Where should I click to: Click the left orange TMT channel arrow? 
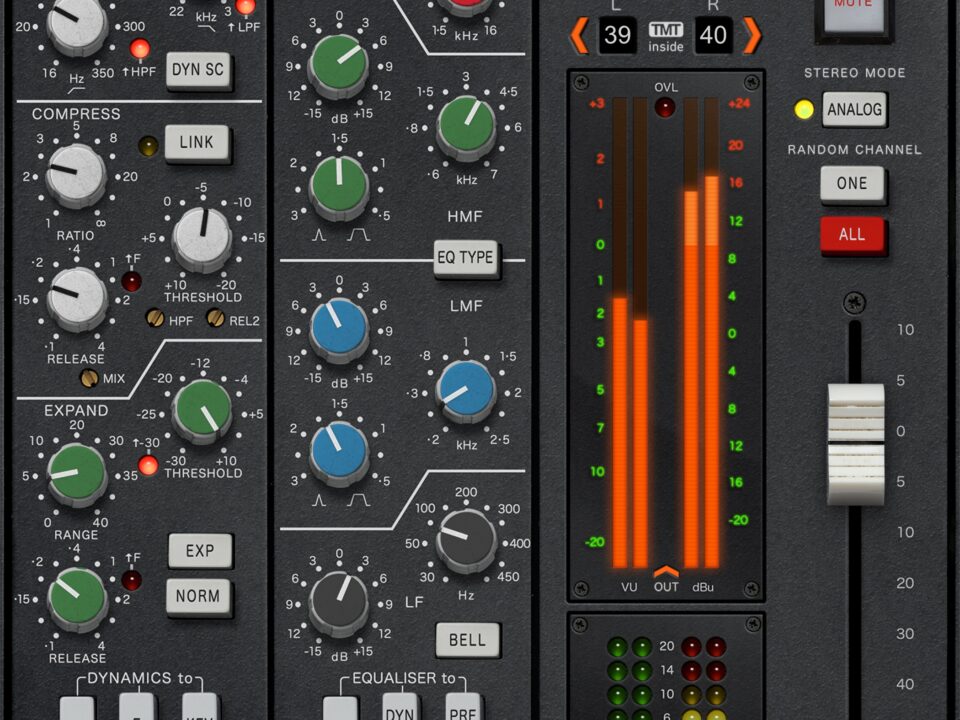579,36
